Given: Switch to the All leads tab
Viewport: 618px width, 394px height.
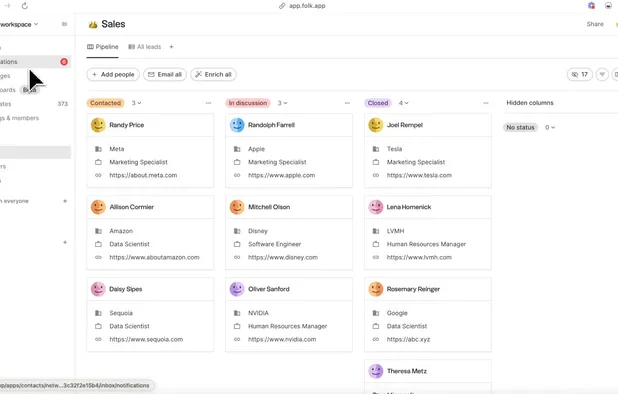Looking at the screenshot, I should pos(145,46).
